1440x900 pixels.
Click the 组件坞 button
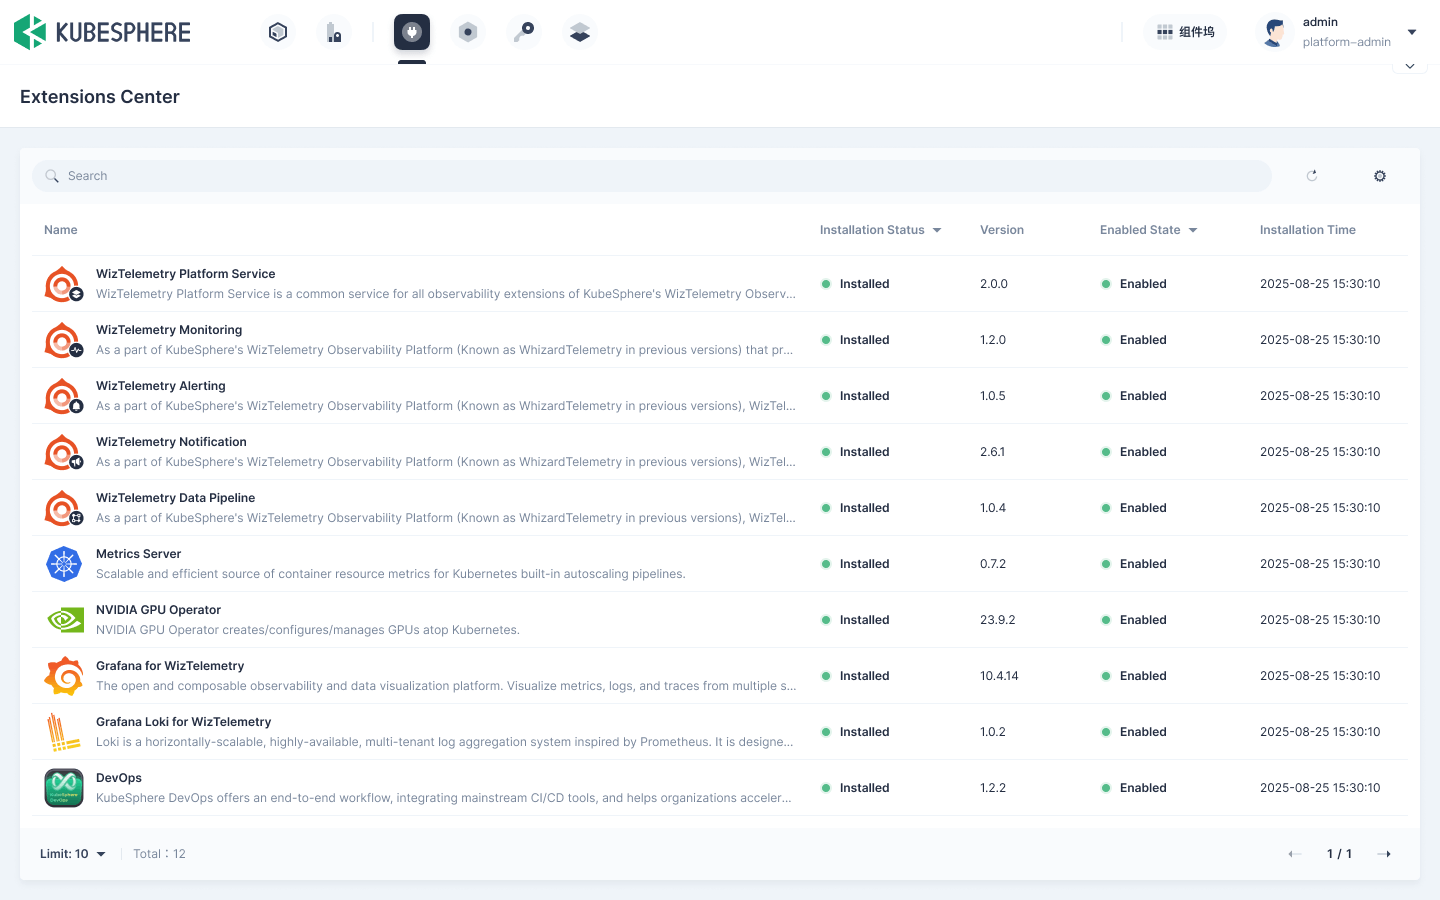coord(1185,32)
